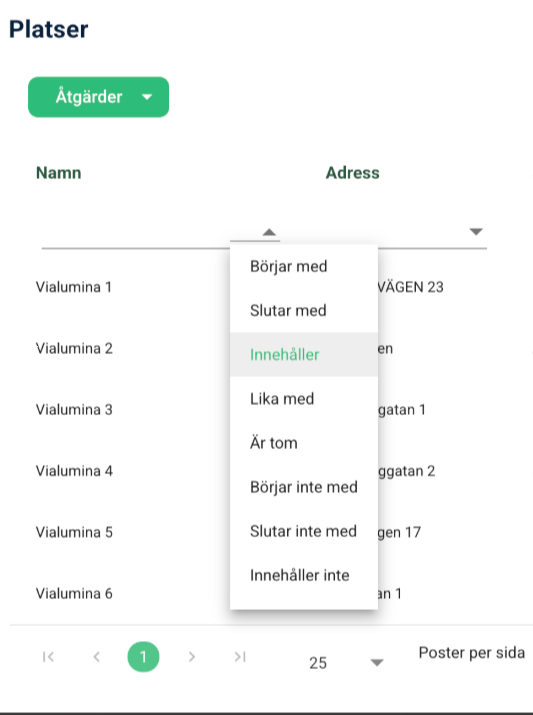Click the caret arrow on Åtgärder
Screen dimensions: 533x715
pyautogui.click(x=147, y=97)
